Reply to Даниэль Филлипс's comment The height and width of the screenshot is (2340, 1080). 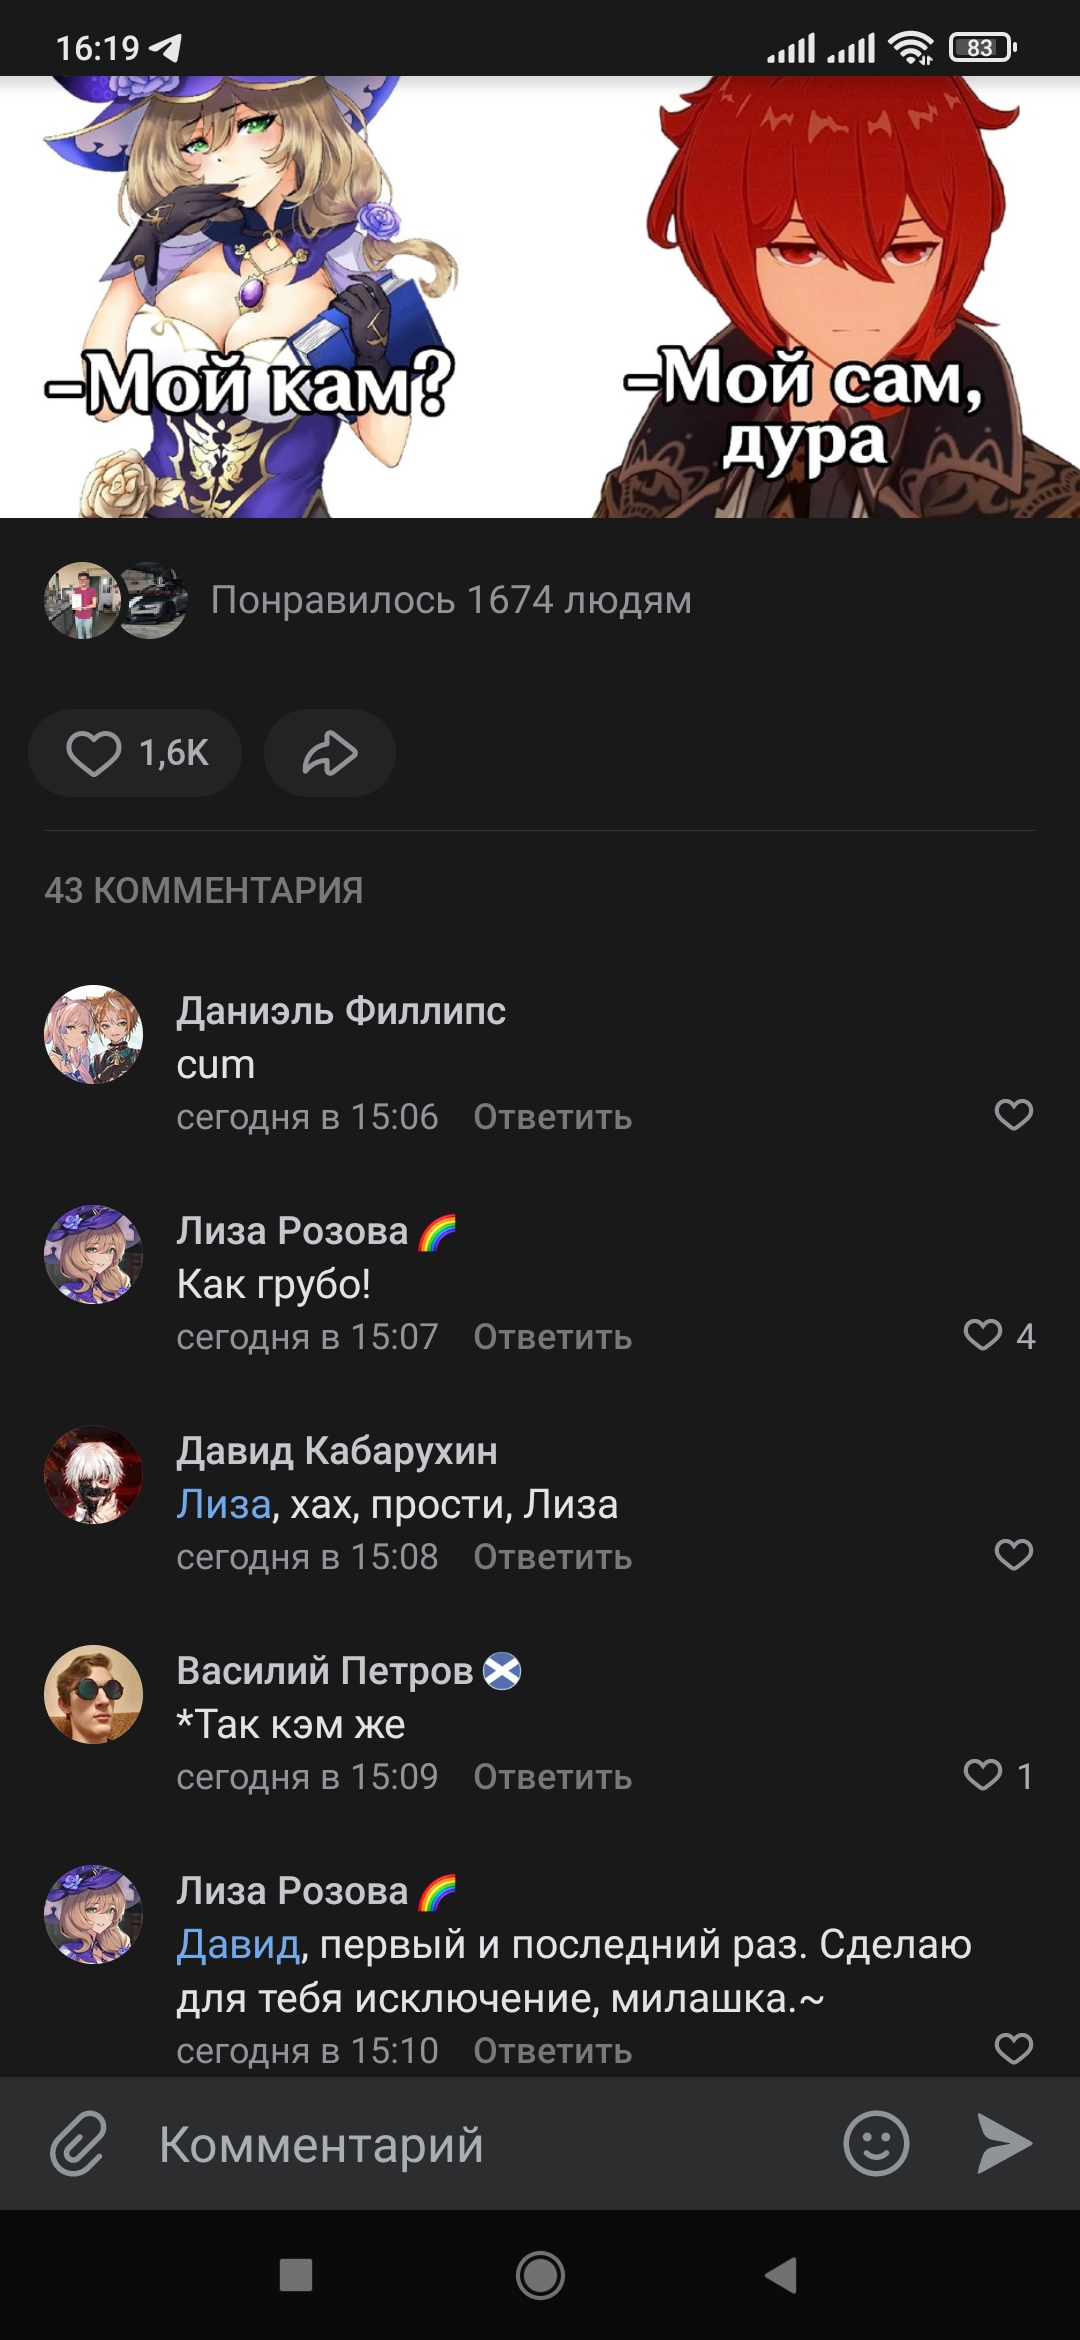(x=552, y=1117)
